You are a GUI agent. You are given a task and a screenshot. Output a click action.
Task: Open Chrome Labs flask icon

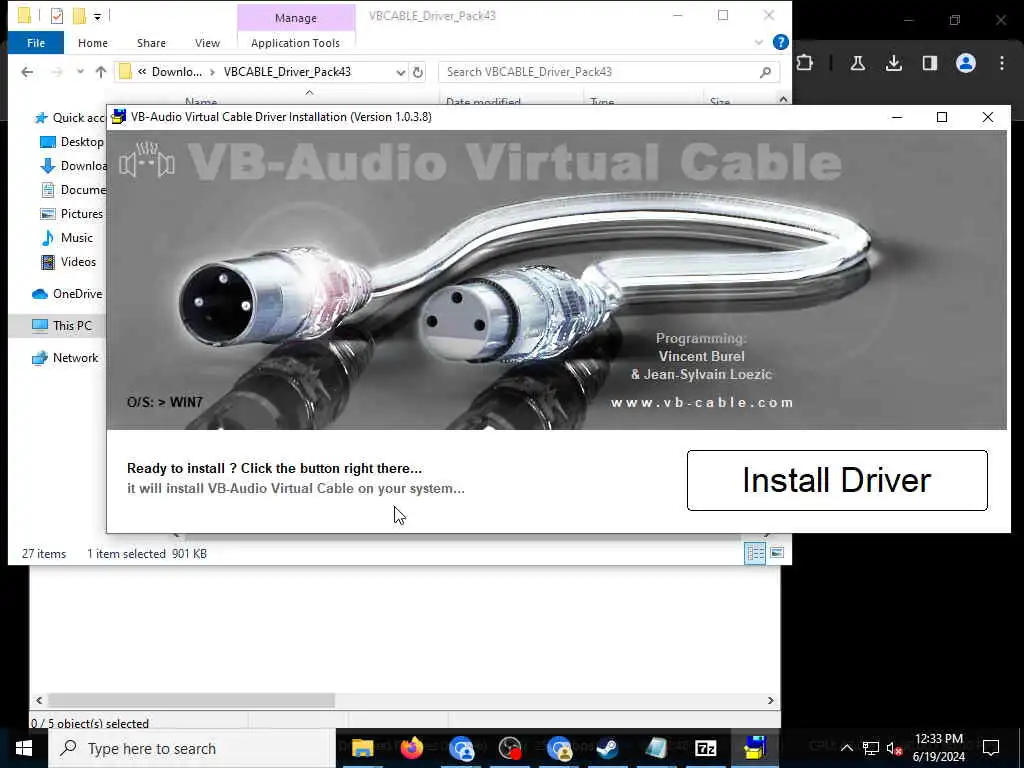(857, 63)
